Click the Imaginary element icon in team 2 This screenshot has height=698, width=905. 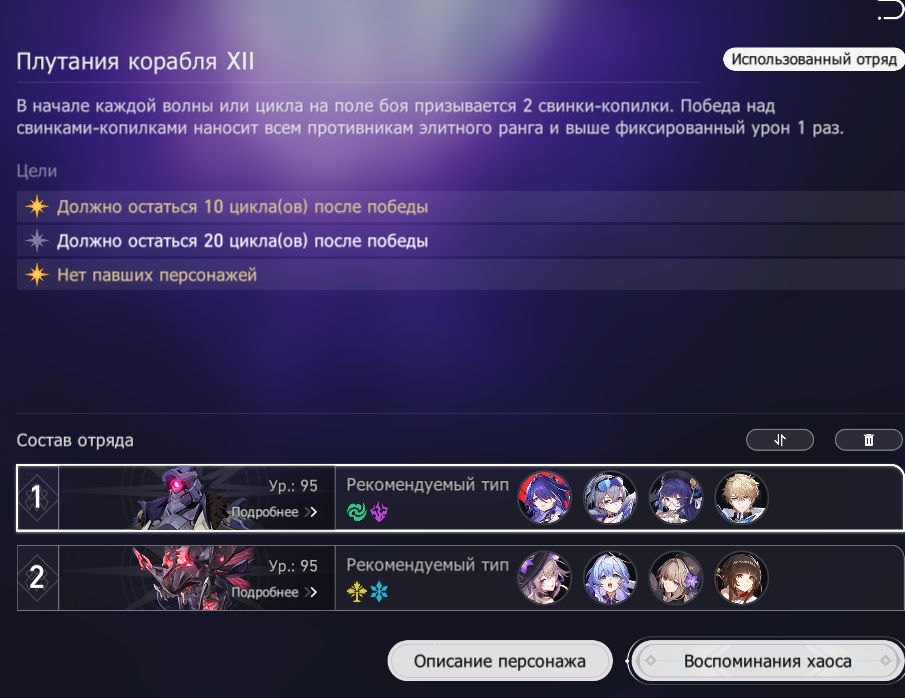point(357,592)
